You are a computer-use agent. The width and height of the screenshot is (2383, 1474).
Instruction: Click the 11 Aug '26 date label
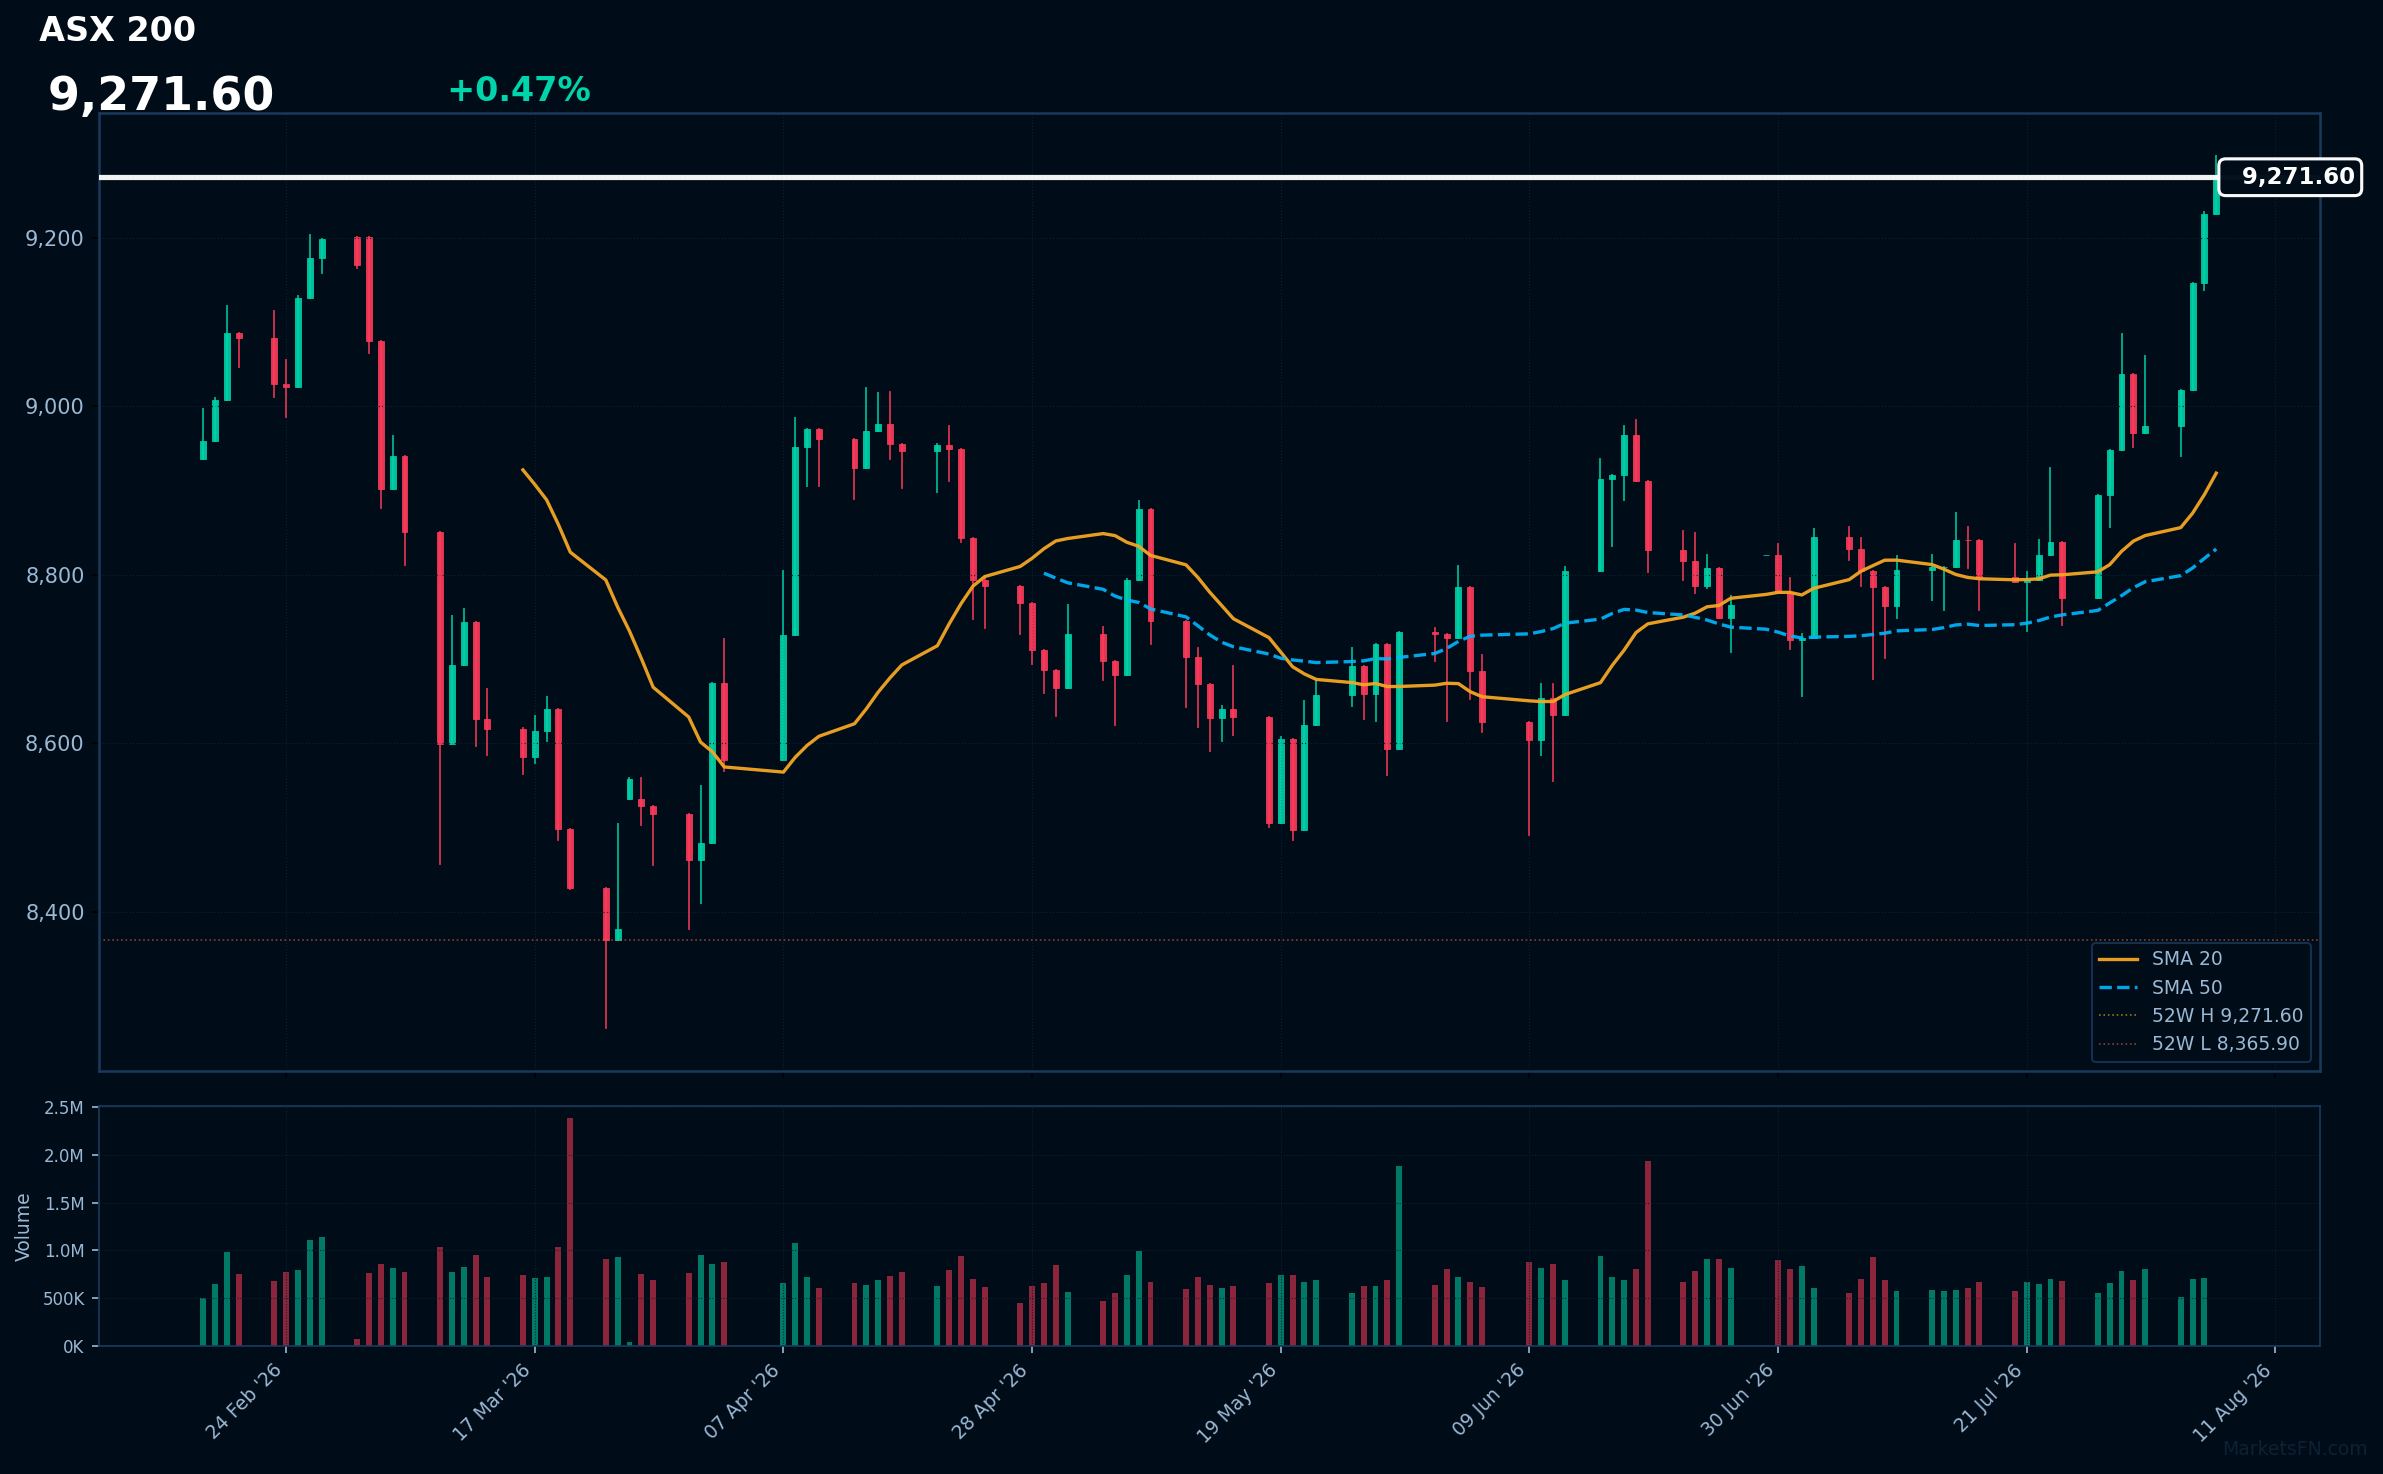click(2233, 1402)
